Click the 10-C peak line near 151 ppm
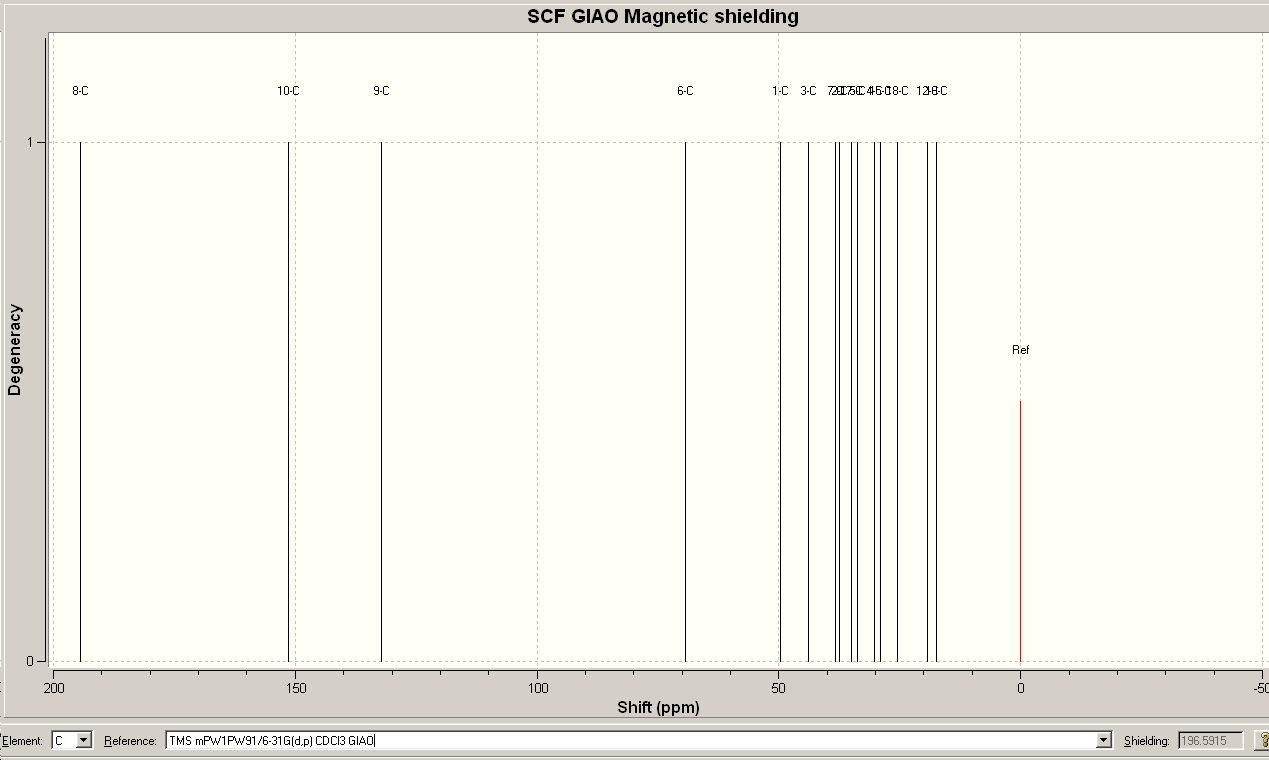Viewport: 1269px width, 760px height. pos(288,400)
